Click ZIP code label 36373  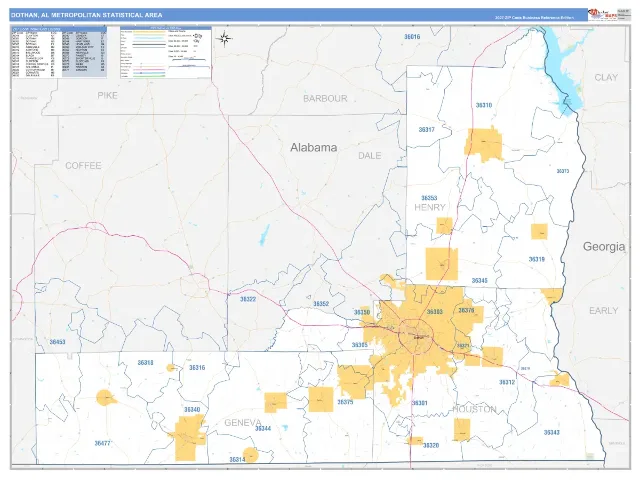[563, 171]
